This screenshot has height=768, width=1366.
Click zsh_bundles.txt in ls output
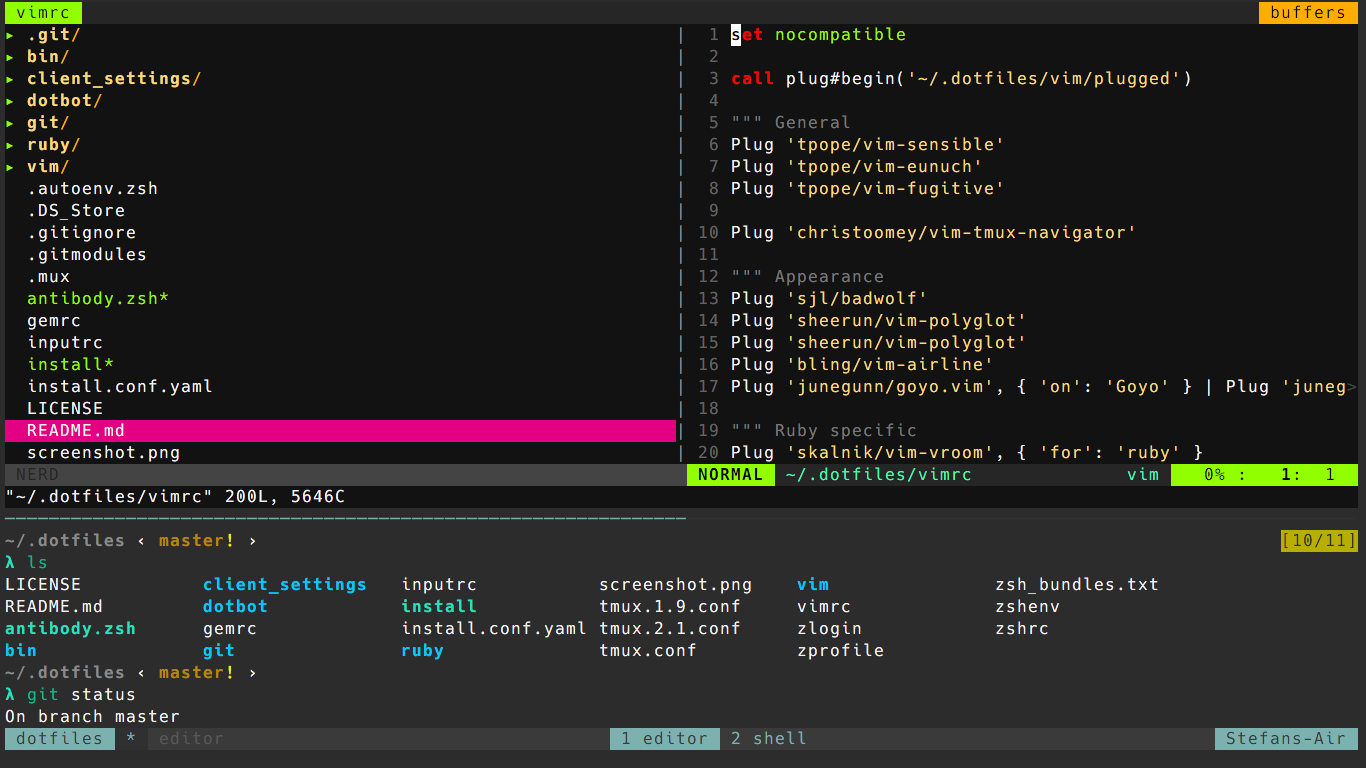(x=1077, y=585)
